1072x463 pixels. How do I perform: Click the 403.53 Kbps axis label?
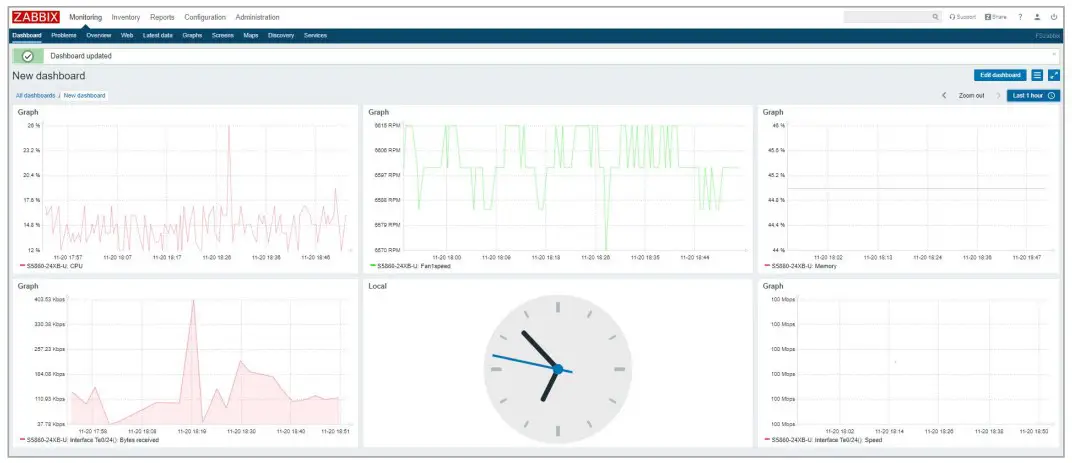[49, 300]
